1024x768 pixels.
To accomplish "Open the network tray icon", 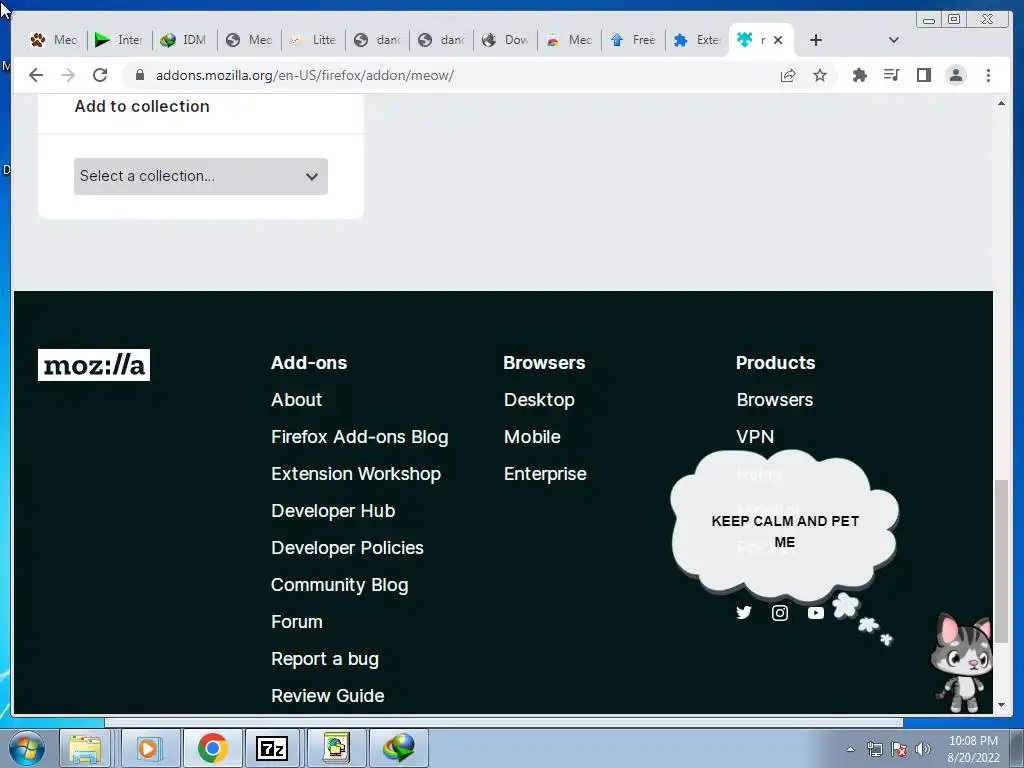I will point(874,749).
